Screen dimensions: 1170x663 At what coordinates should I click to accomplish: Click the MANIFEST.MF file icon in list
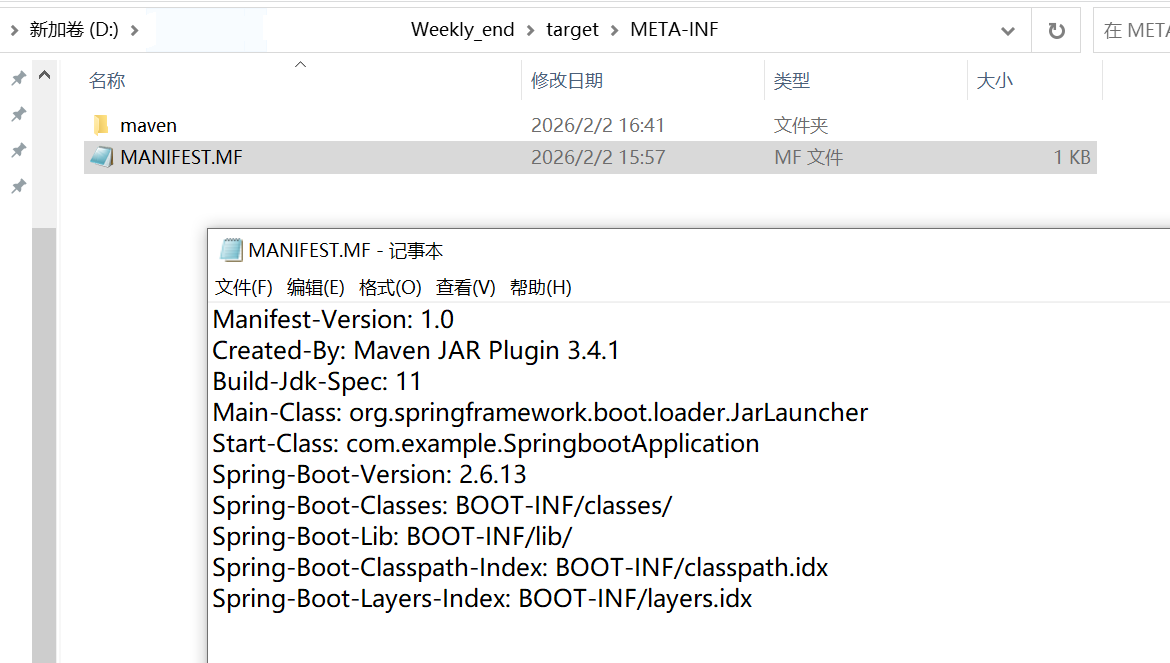[x=101, y=157]
